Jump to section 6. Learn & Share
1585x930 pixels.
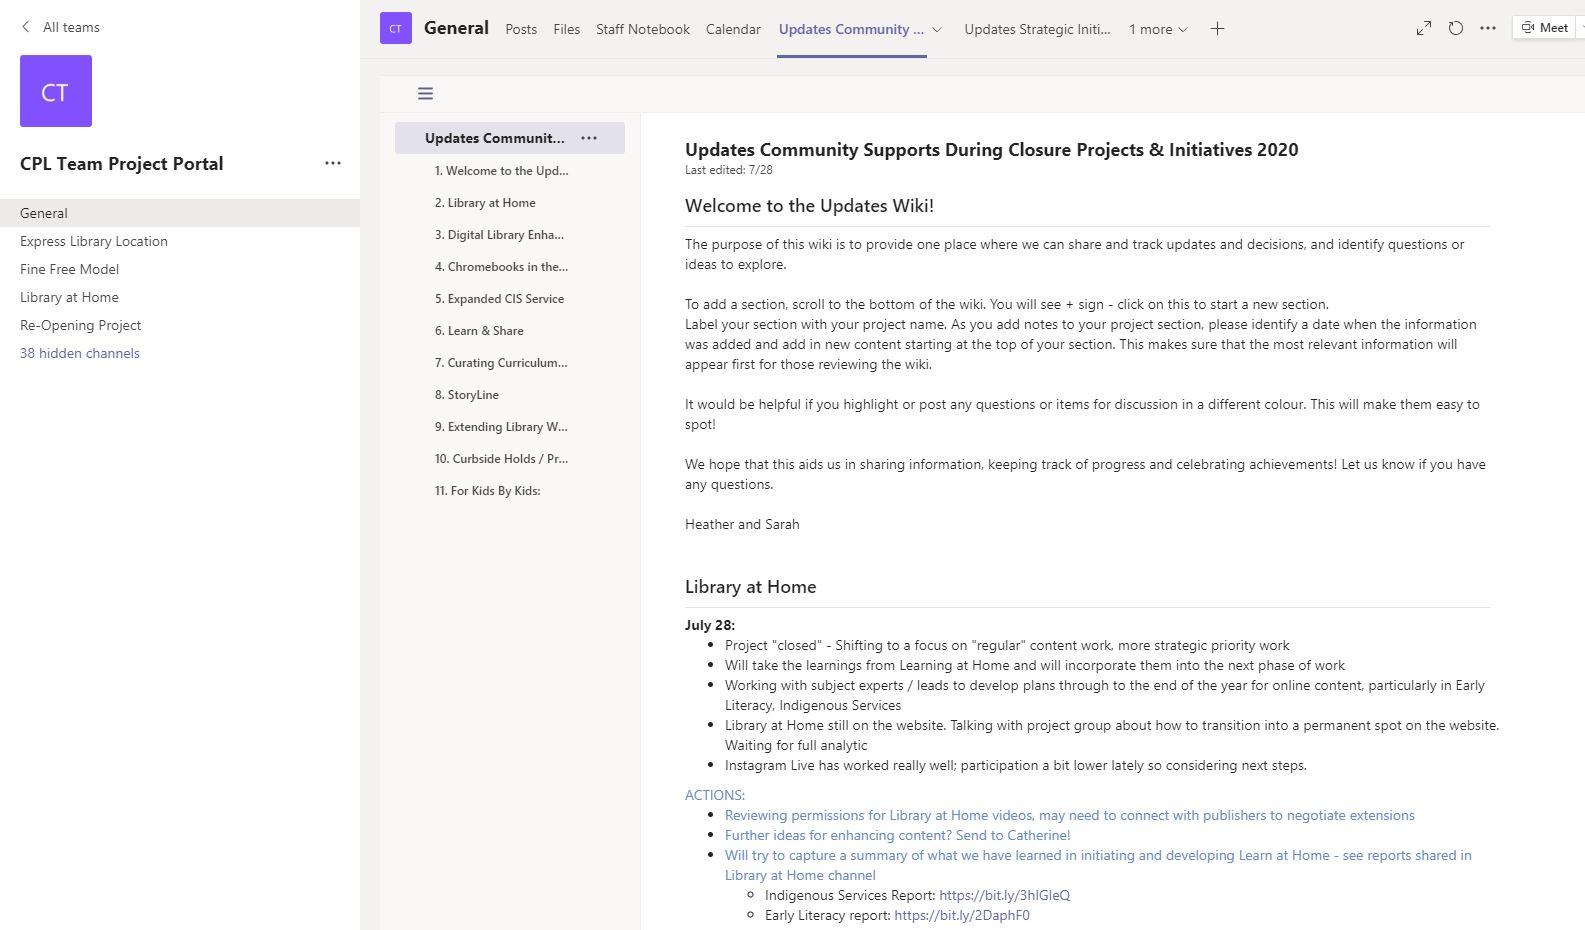pos(479,331)
